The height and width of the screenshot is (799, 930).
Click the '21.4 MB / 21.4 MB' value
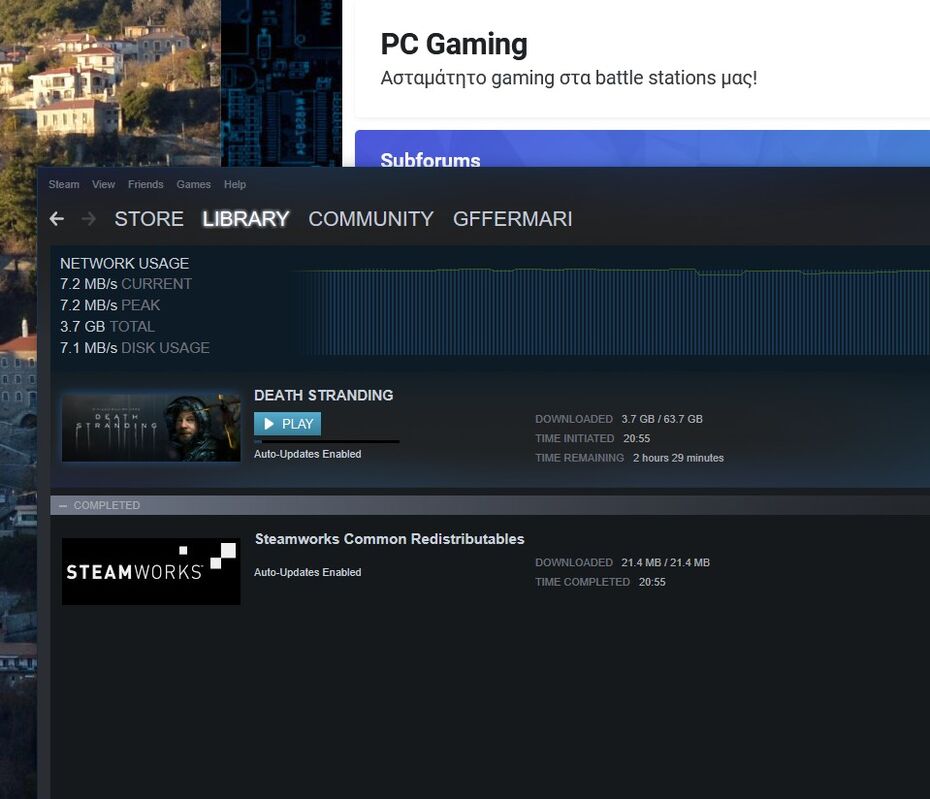(665, 562)
